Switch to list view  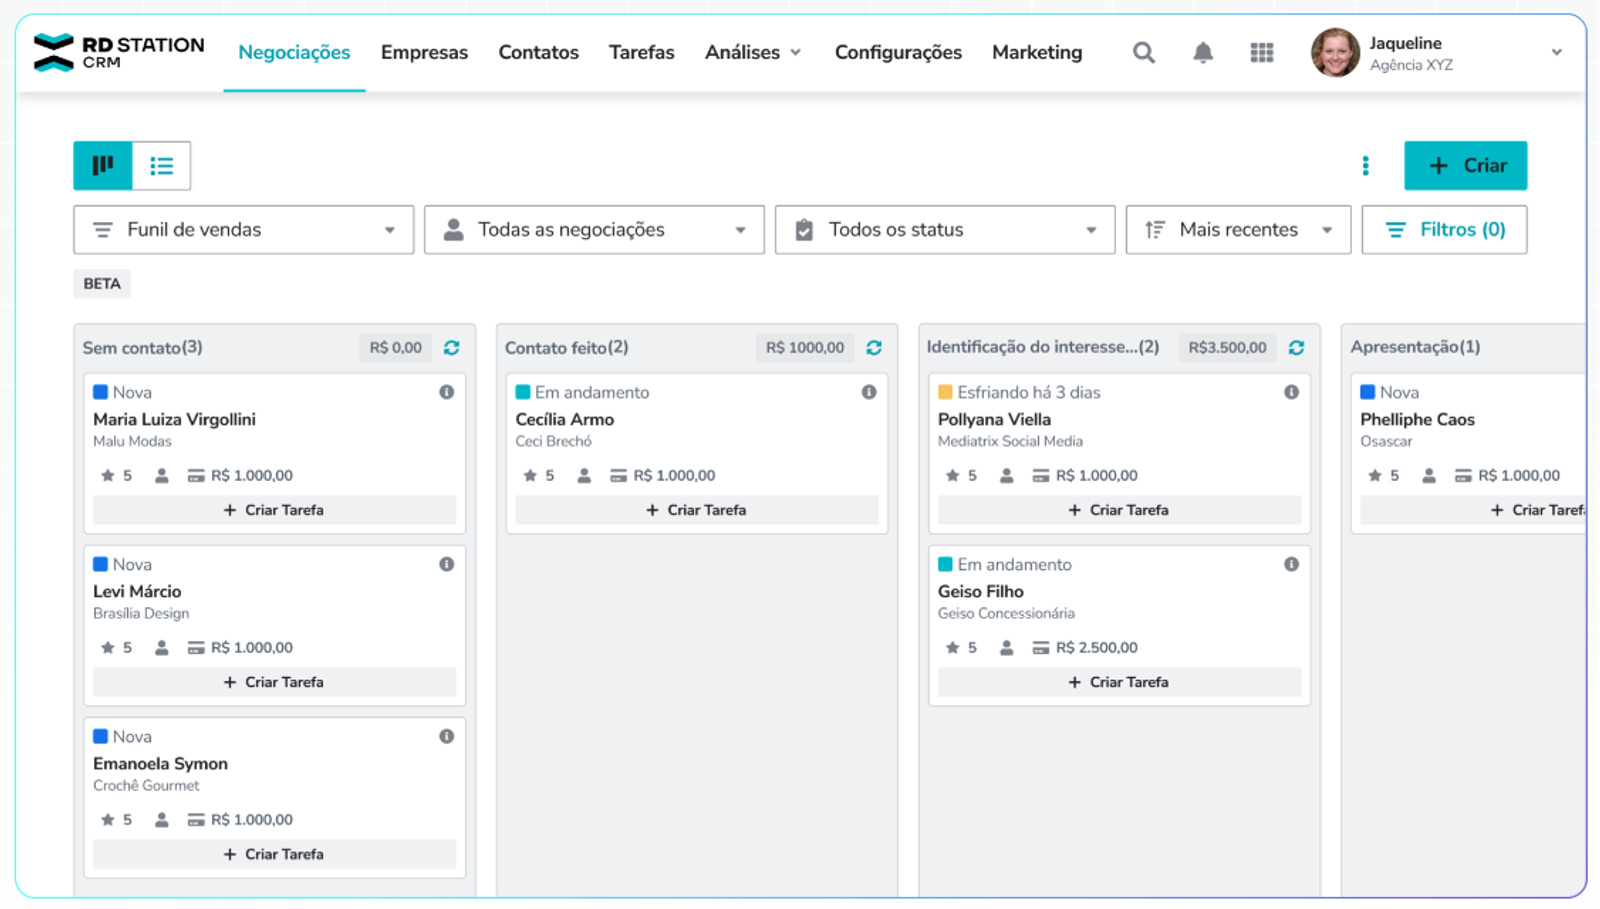pyautogui.click(x=161, y=166)
